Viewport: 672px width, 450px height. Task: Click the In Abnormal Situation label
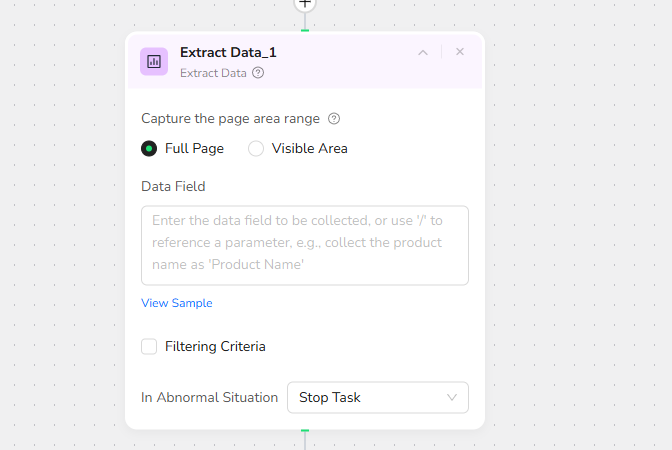pyautogui.click(x=210, y=397)
